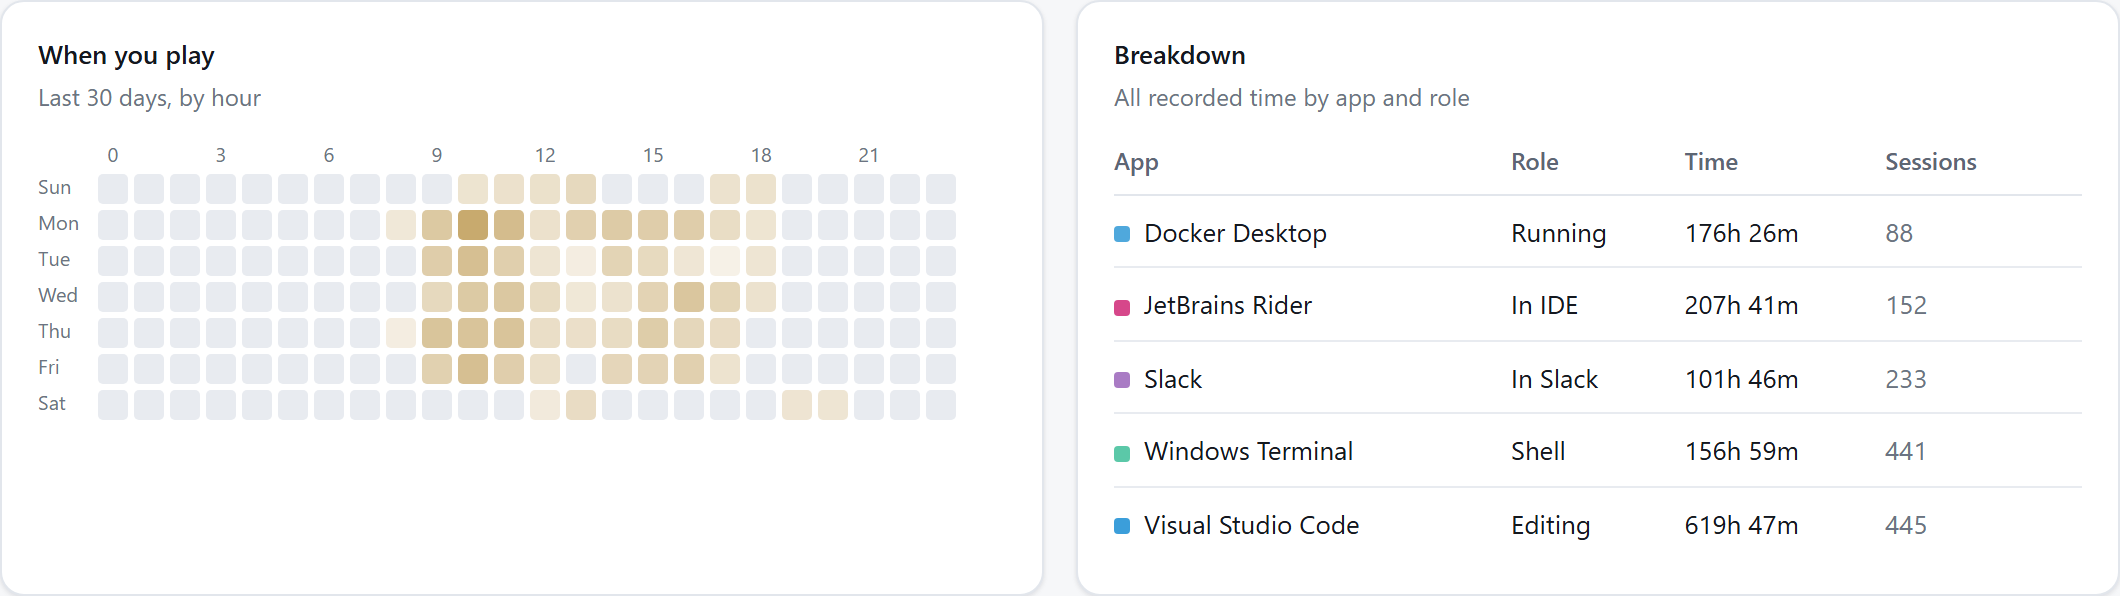Click the Monday hour 10 heatmap cell
Viewport: 2120px width, 596px height.
pyautogui.click(x=473, y=225)
